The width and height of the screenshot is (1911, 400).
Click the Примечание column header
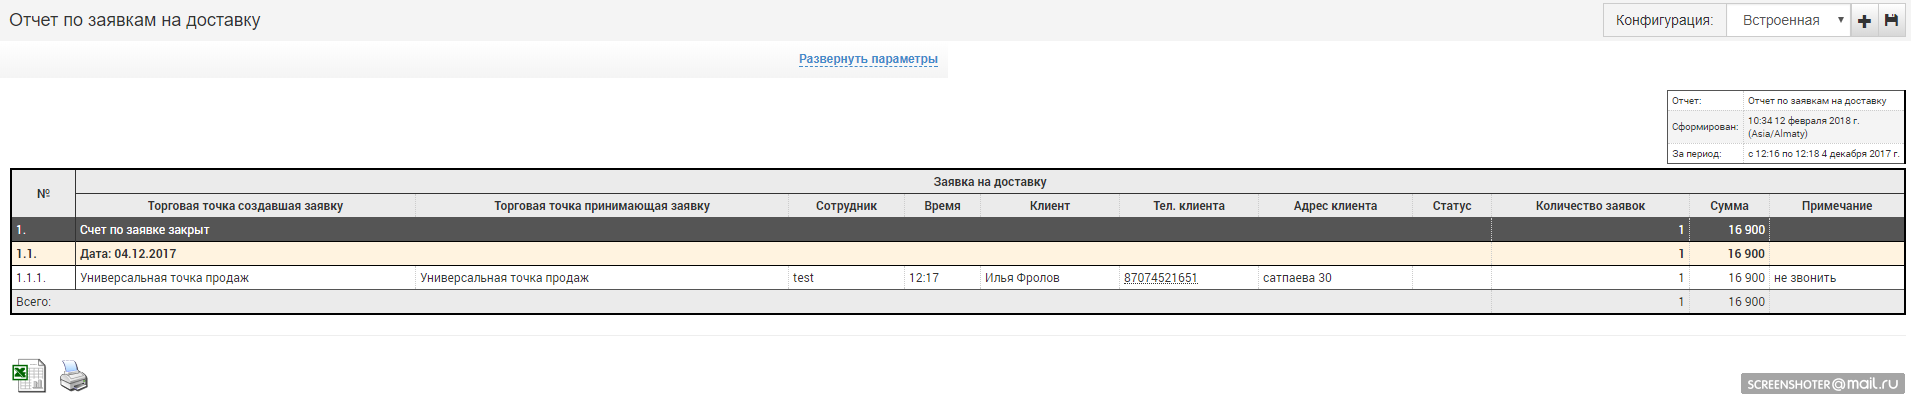tap(1836, 206)
